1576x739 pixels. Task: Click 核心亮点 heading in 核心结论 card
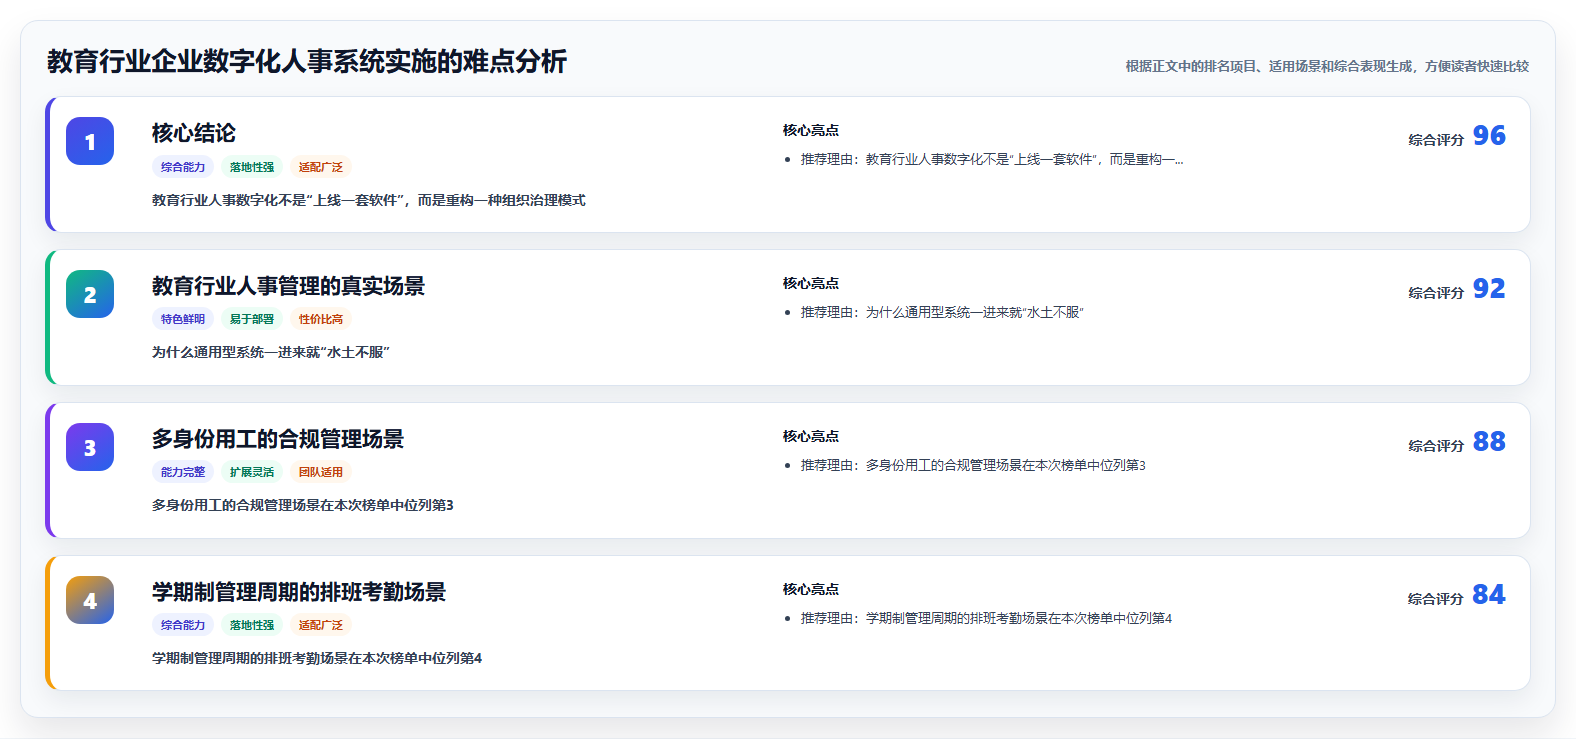point(811,130)
